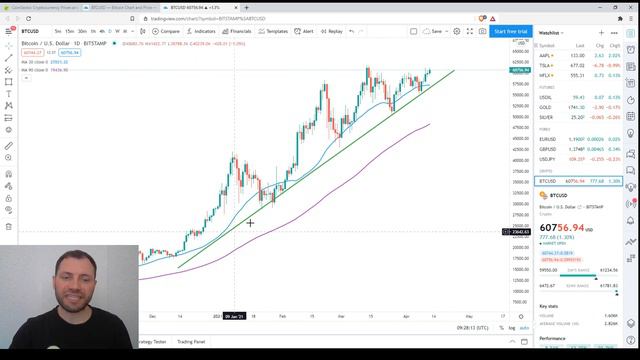
Task: Open notifications bell in right sidebar
Action: click(631, 221)
